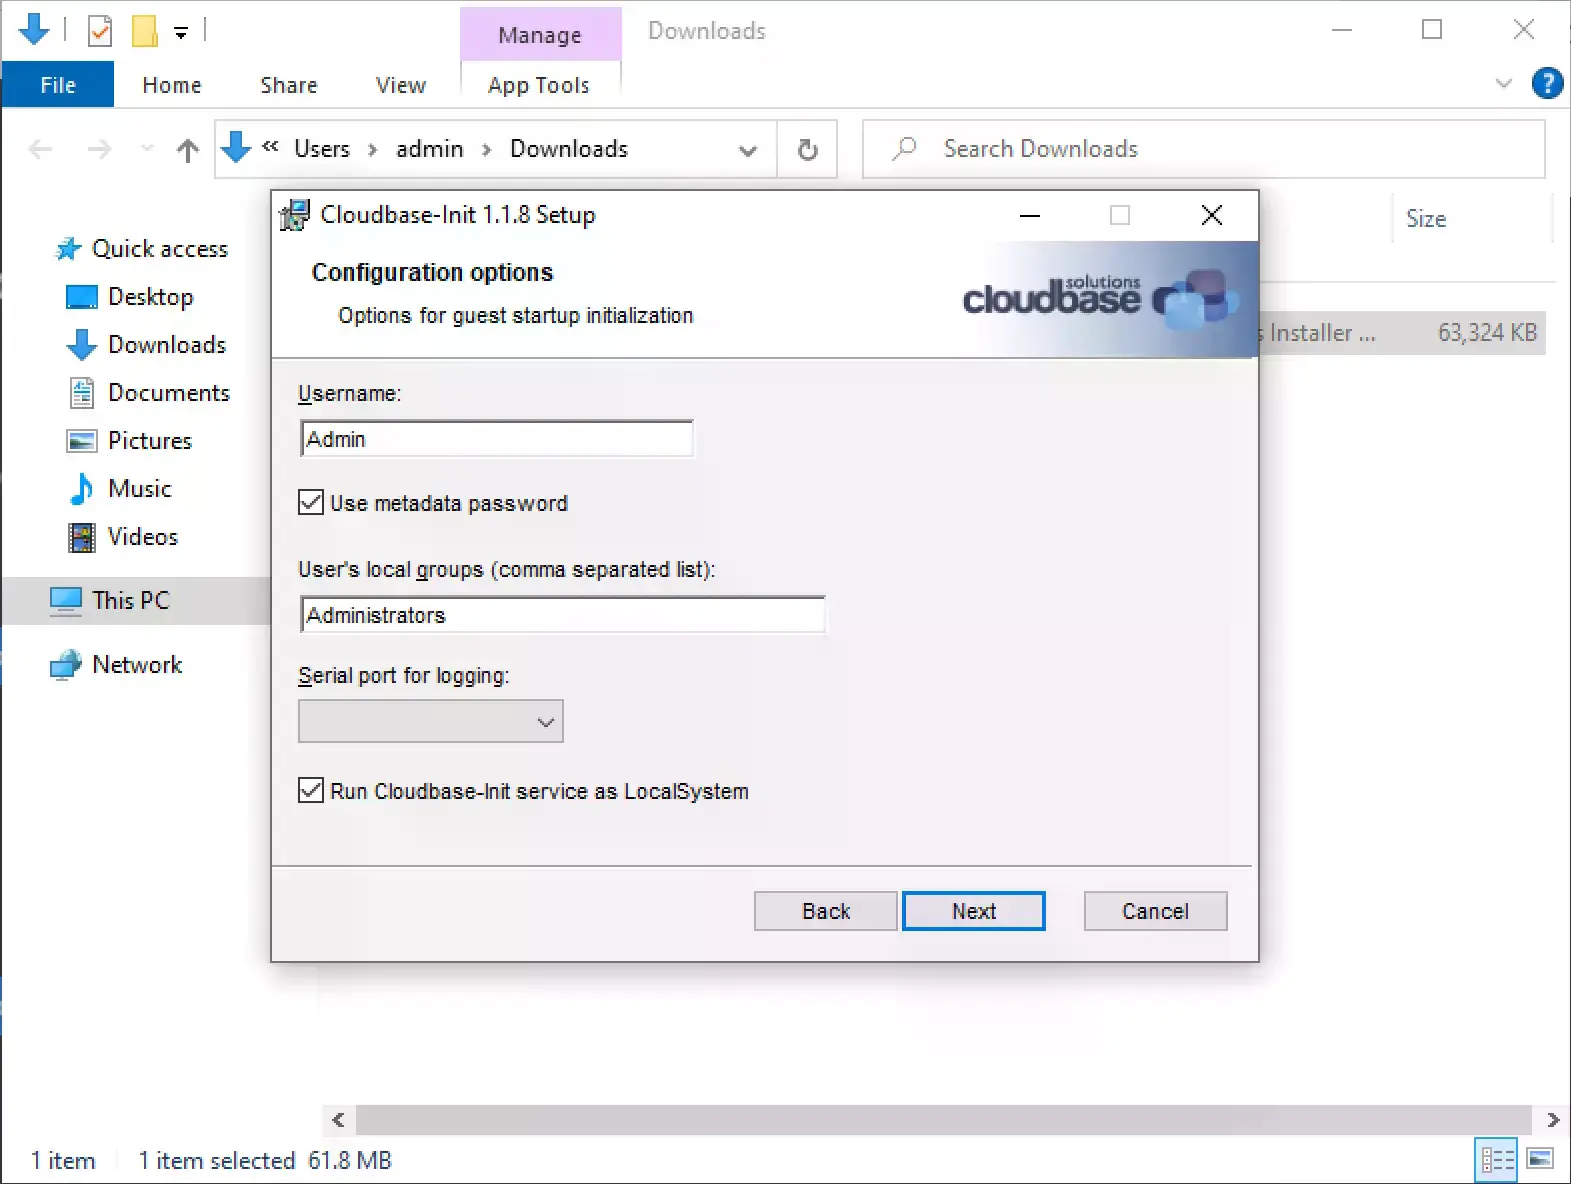
Task: Open the Customize Quick Access Toolbar arrow
Action: (x=181, y=32)
